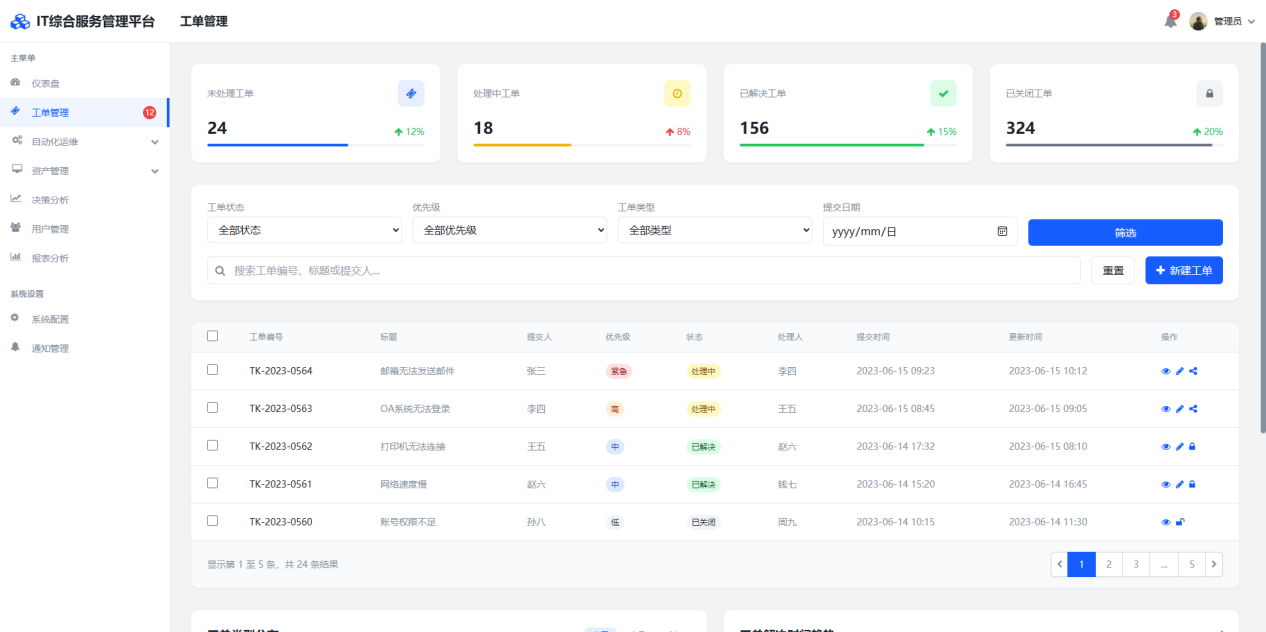The height and width of the screenshot is (632, 1266).
Task: Click the 未处理工单 card ticket icon
Action: (411, 93)
